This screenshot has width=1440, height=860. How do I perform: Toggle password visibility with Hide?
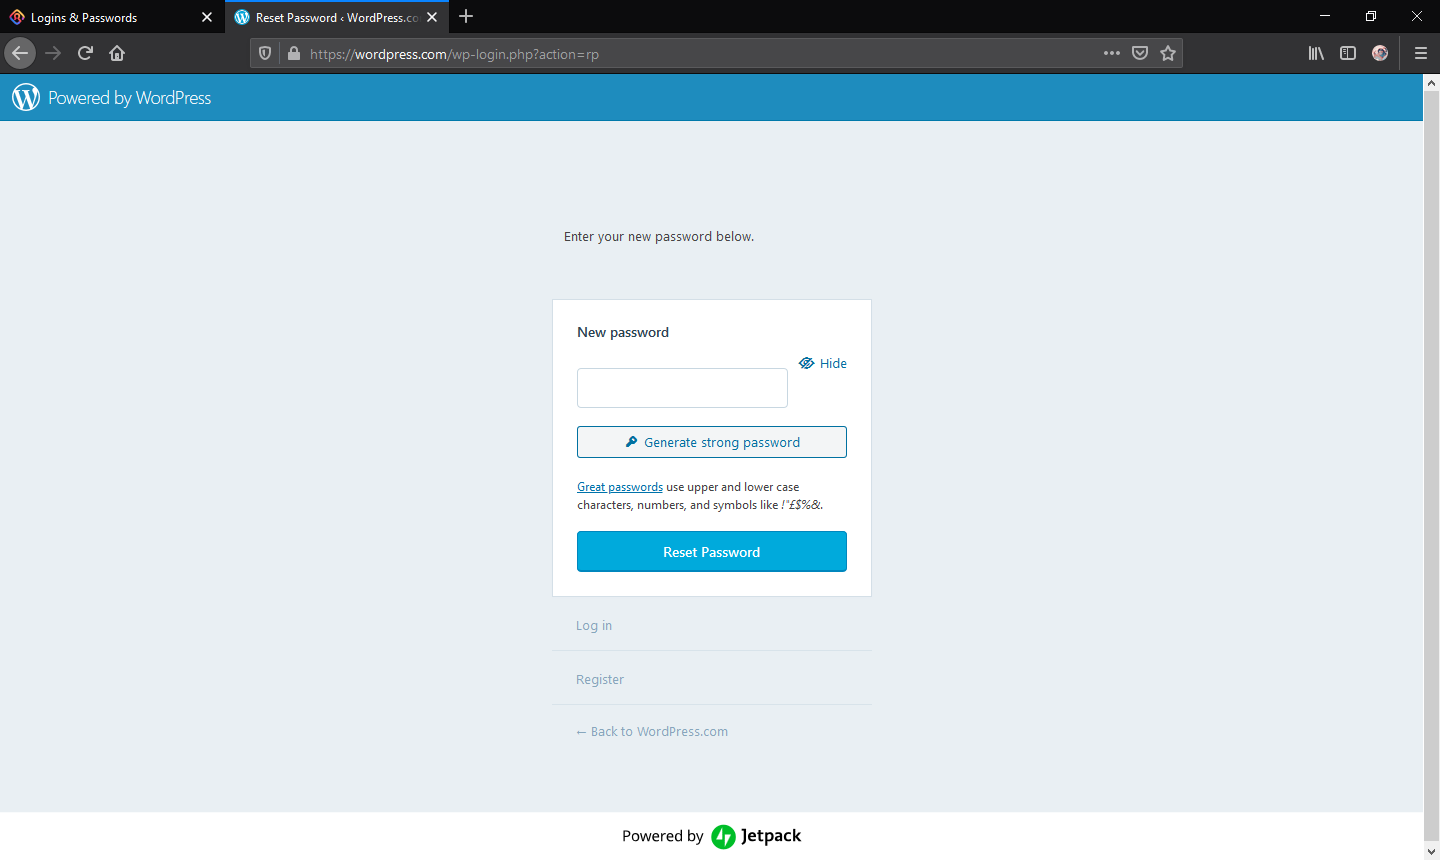(823, 363)
